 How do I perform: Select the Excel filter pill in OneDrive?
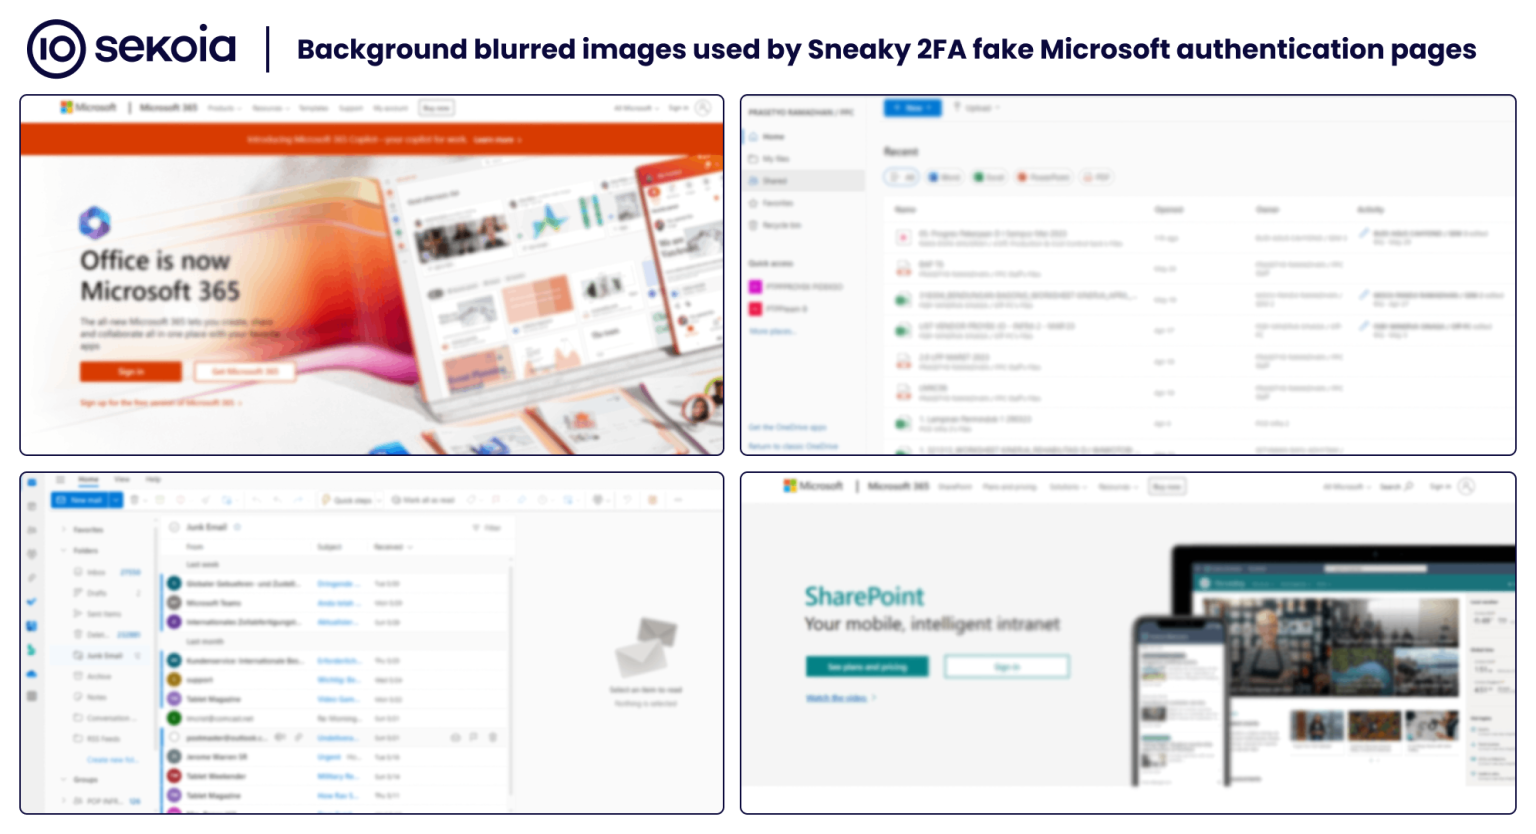988,177
